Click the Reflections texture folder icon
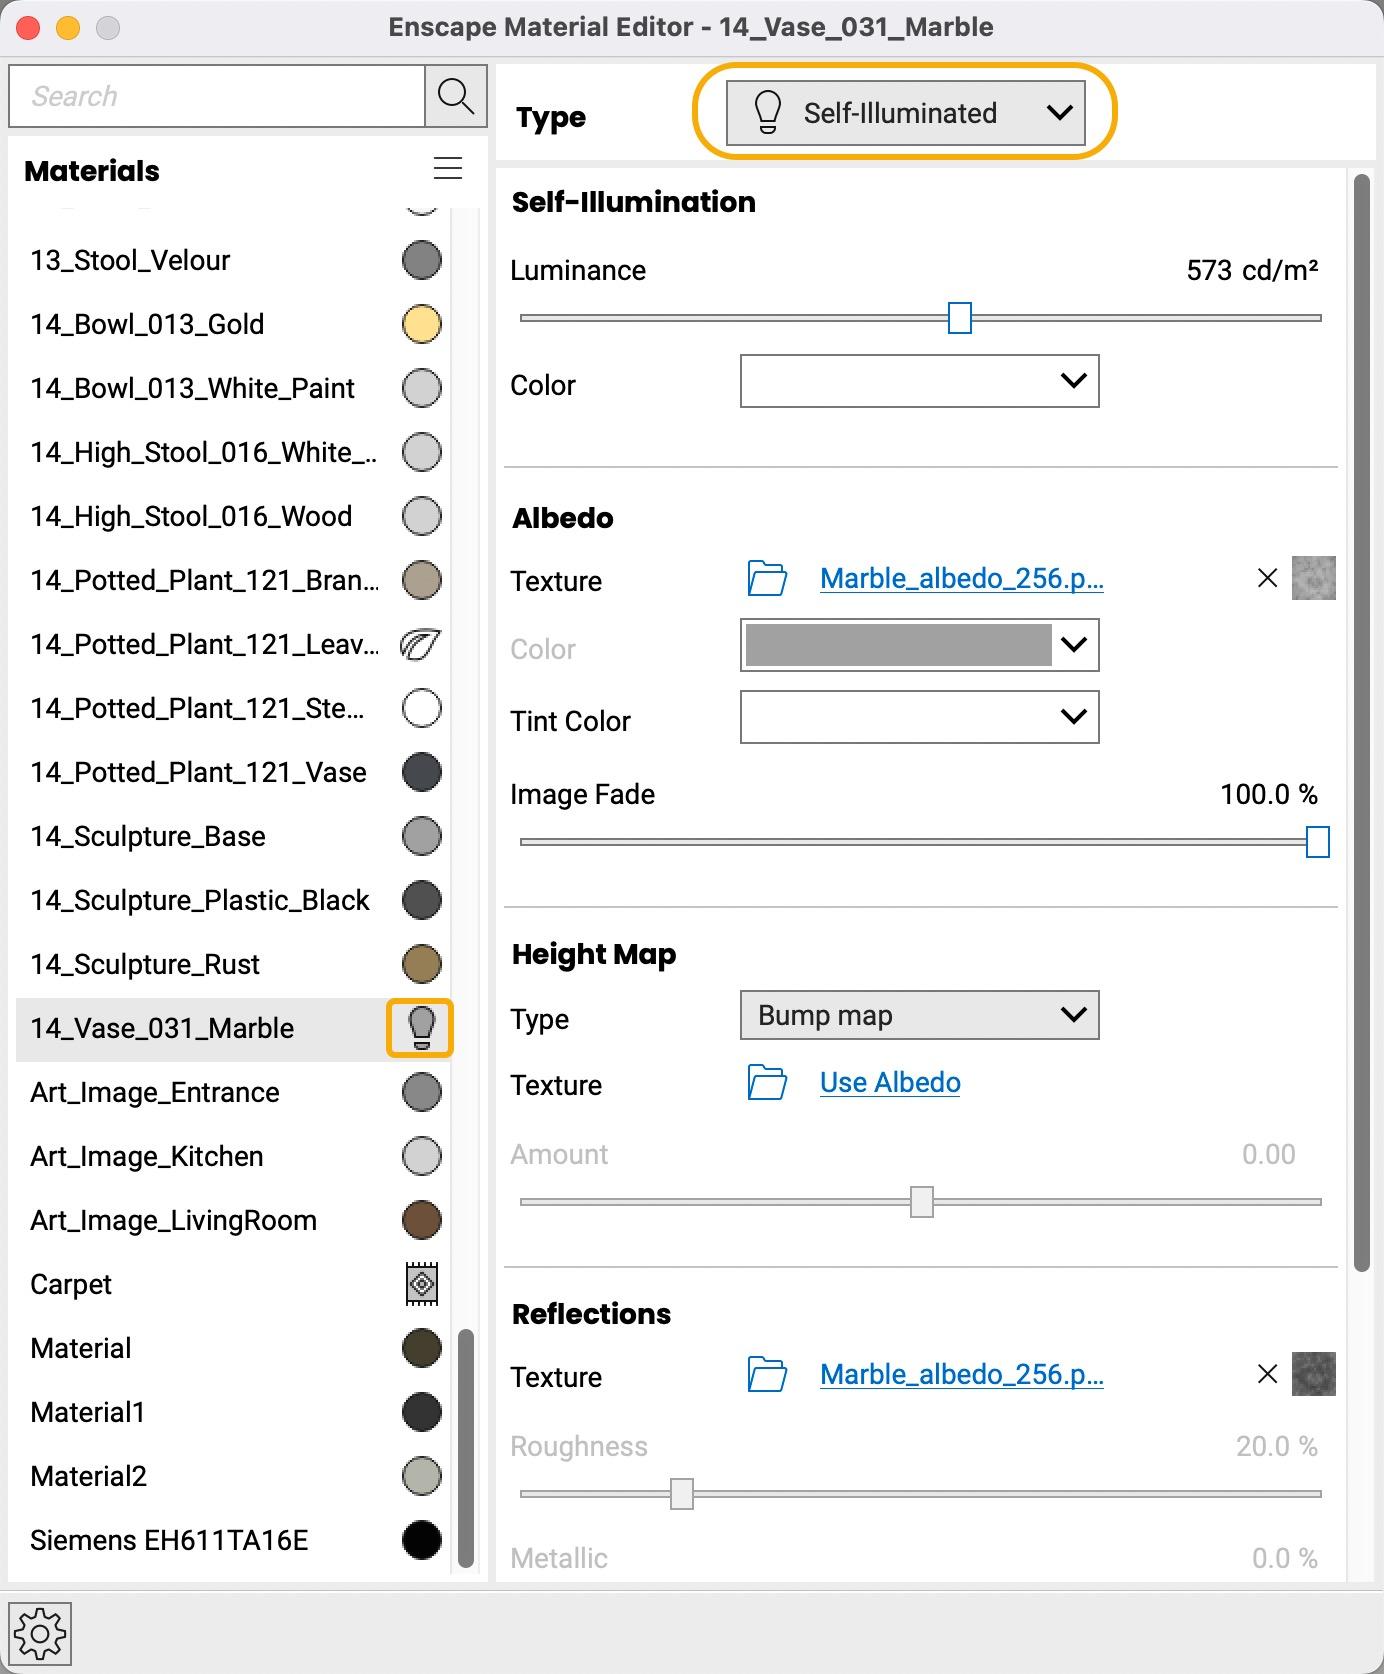Screen dimensions: 1384x1674 (767, 1375)
